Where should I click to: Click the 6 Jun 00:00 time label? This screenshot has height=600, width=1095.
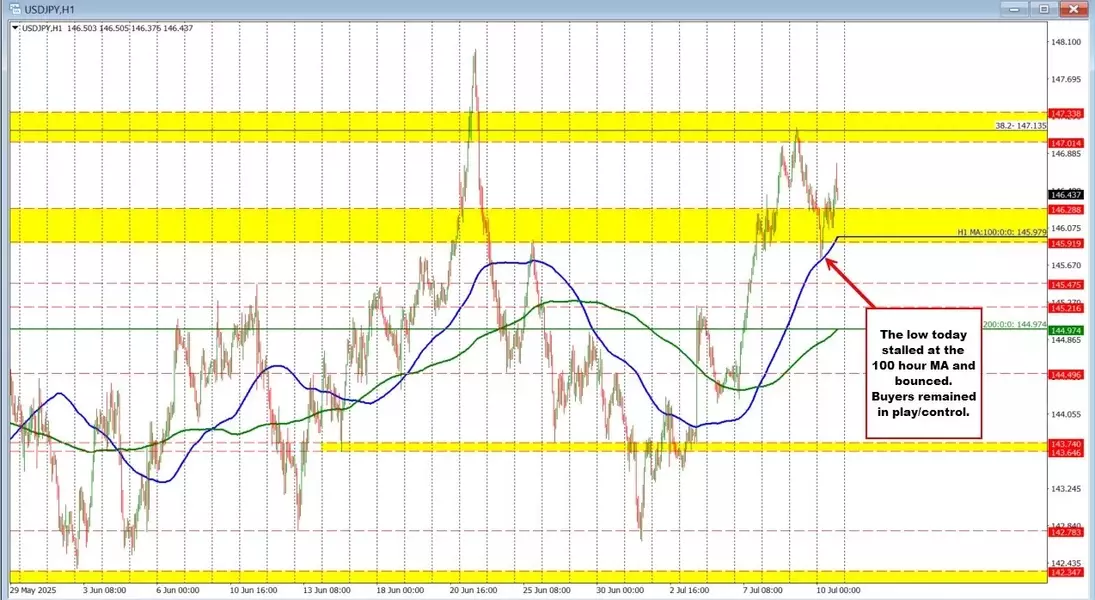(177, 590)
